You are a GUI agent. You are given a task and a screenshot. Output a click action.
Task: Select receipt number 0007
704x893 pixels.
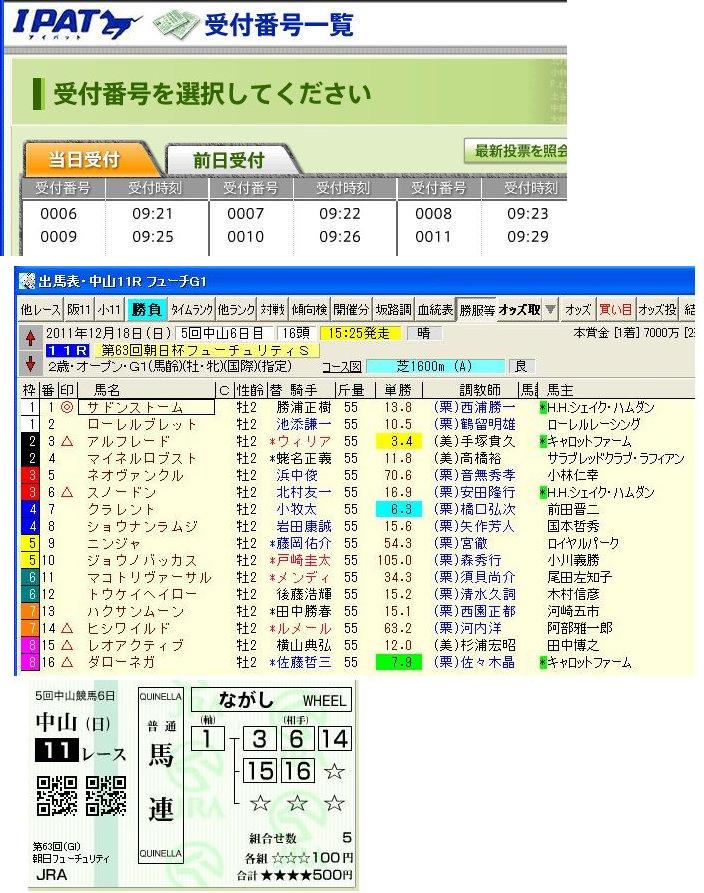coord(245,214)
